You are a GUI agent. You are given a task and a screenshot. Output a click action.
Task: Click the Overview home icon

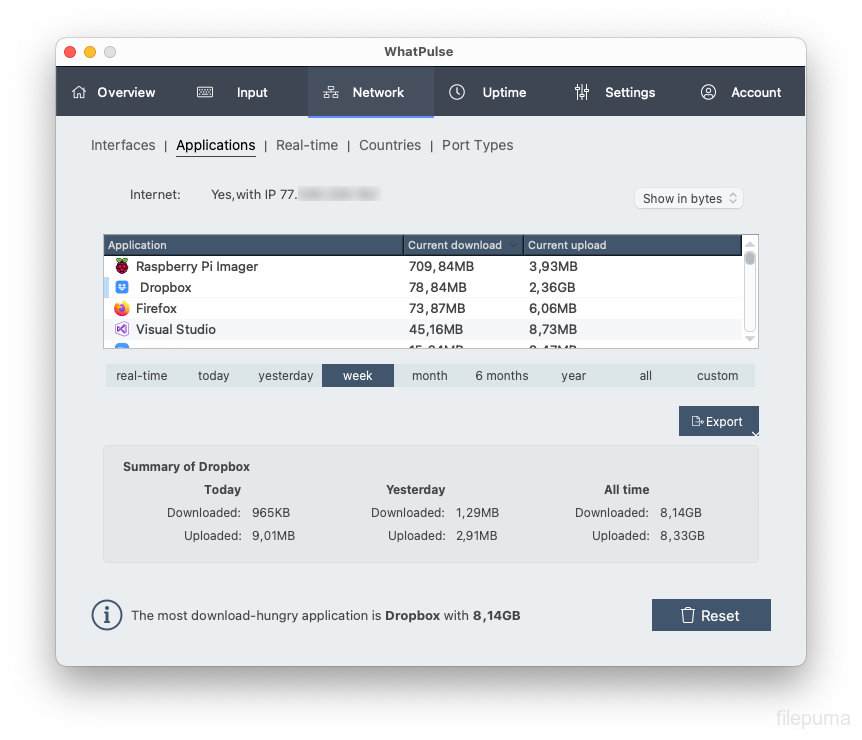coord(79,92)
